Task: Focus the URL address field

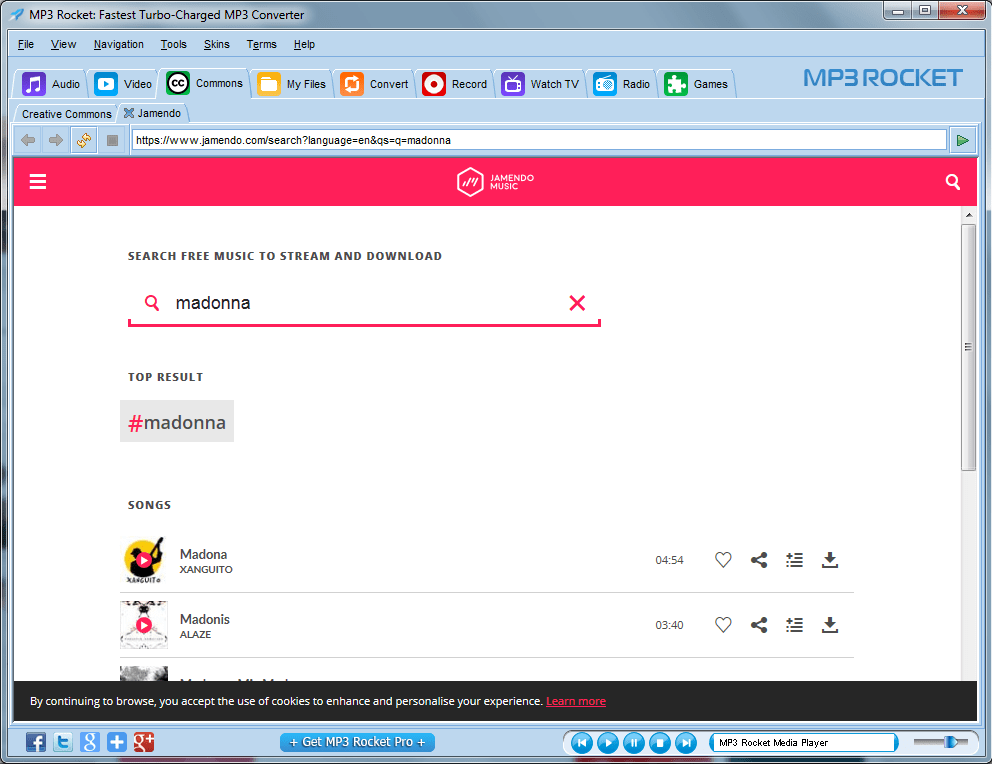Action: pos(539,140)
